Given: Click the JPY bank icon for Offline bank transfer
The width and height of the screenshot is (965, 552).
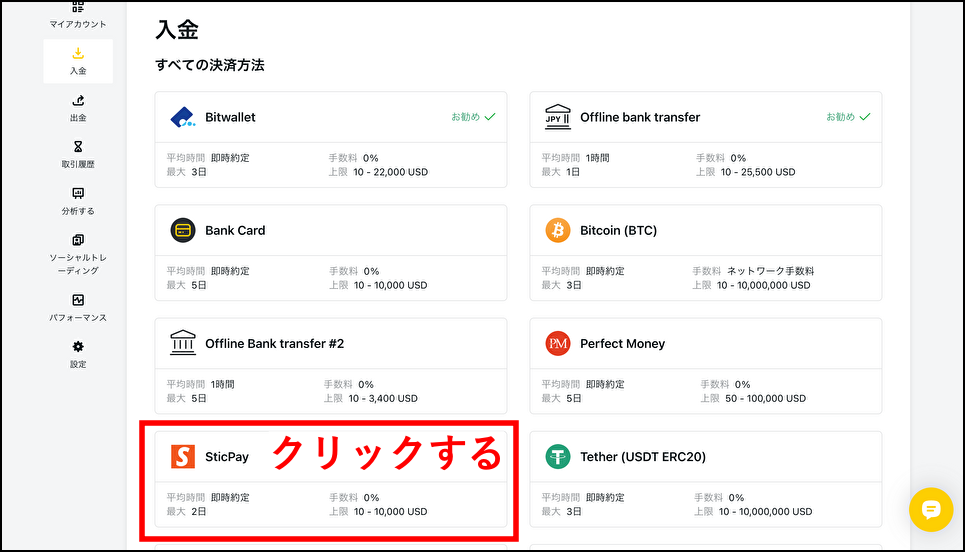Looking at the screenshot, I should tap(558, 117).
